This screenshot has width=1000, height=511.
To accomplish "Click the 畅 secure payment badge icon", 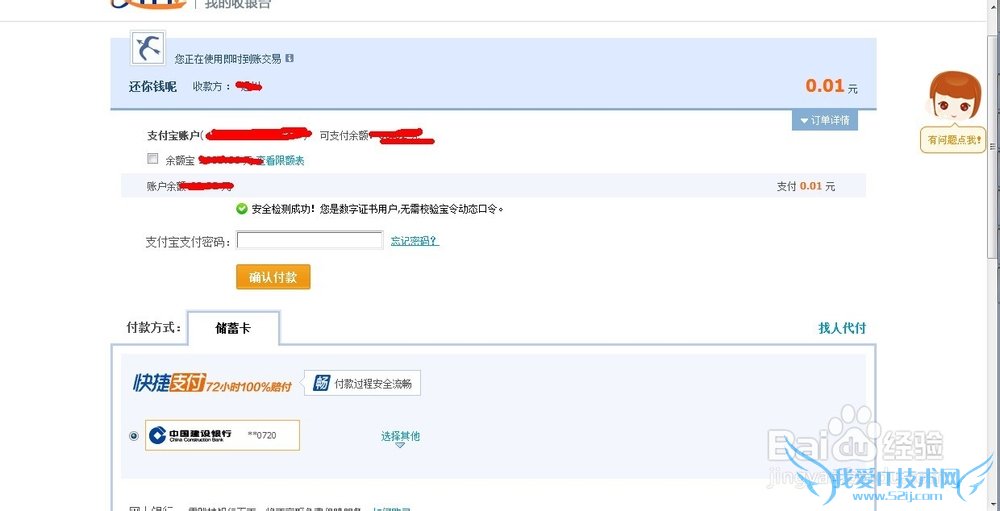I will point(321,383).
